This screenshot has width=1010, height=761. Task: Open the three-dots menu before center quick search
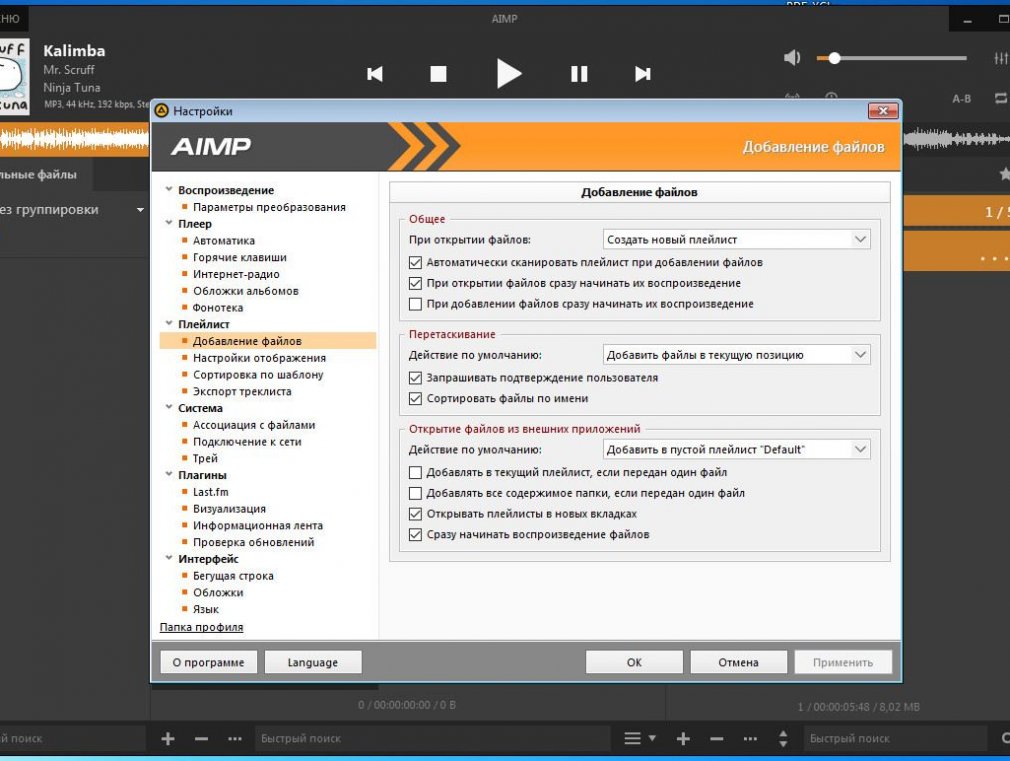coord(235,738)
